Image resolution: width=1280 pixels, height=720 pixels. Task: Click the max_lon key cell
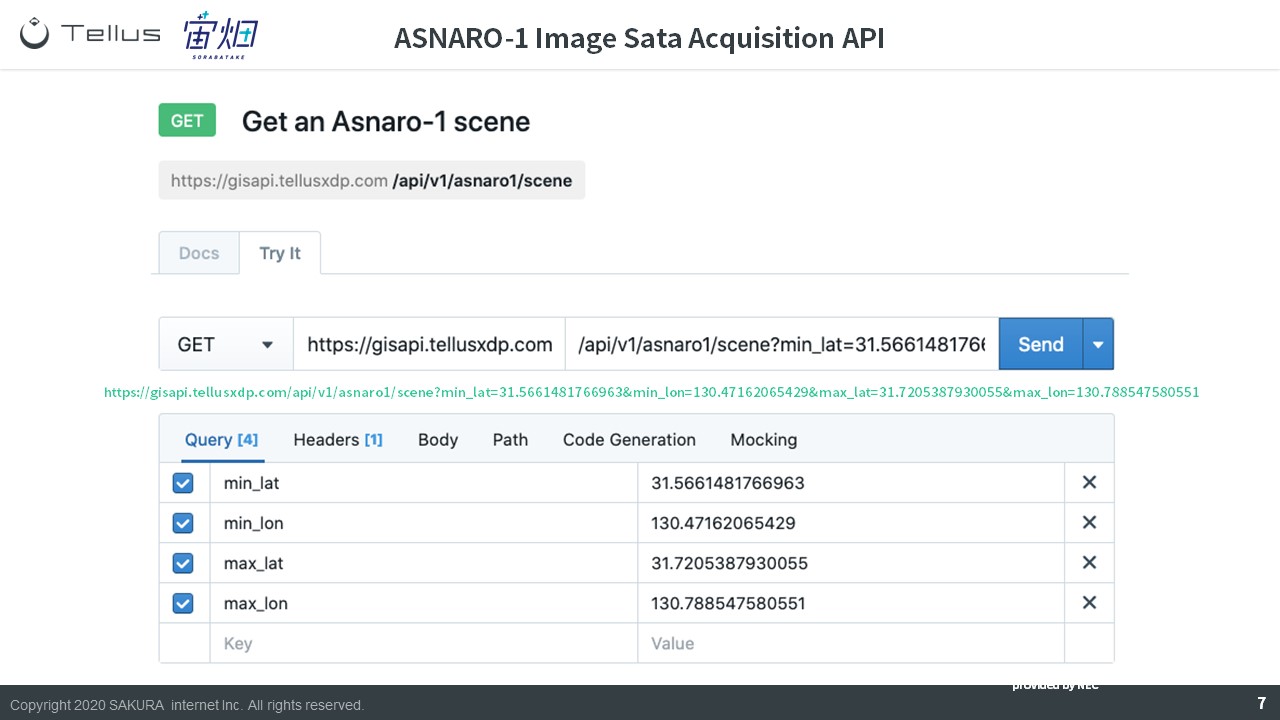click(x=424, y=603)
